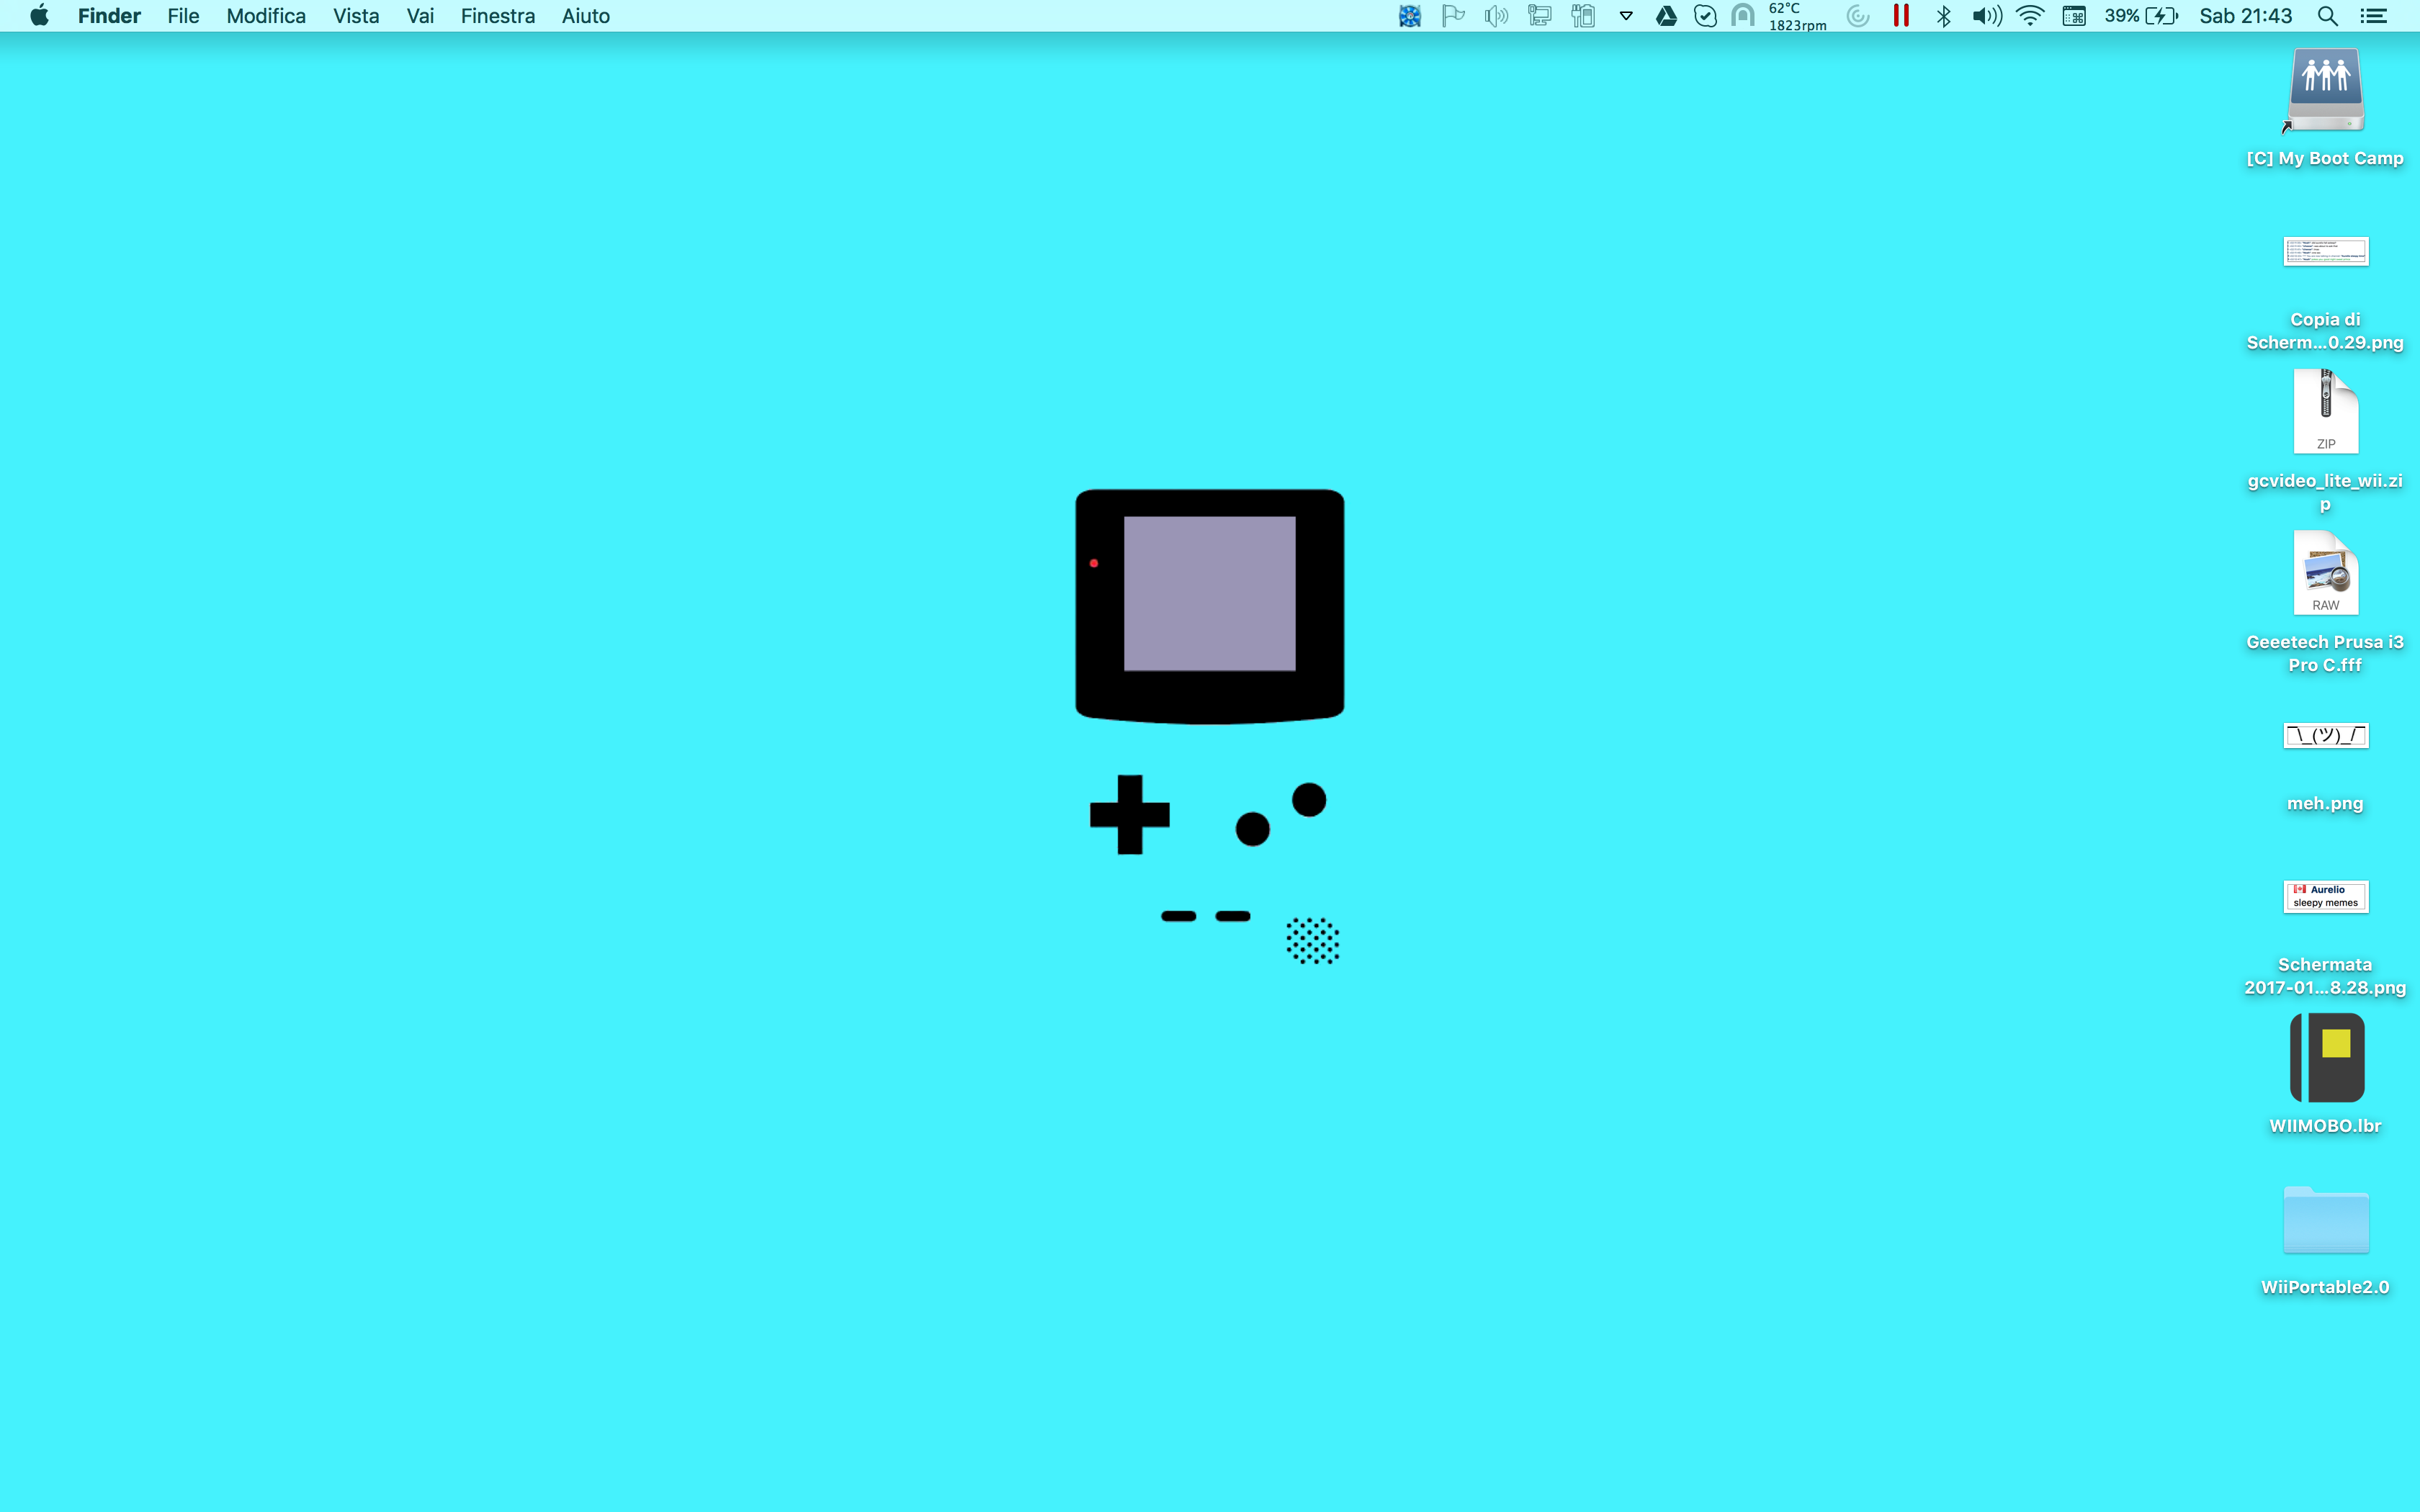The image size is (2420, 1512).
Task: Select Schermata 2017-01...8.28.png thumbnail
Action: click(2325, 896)
